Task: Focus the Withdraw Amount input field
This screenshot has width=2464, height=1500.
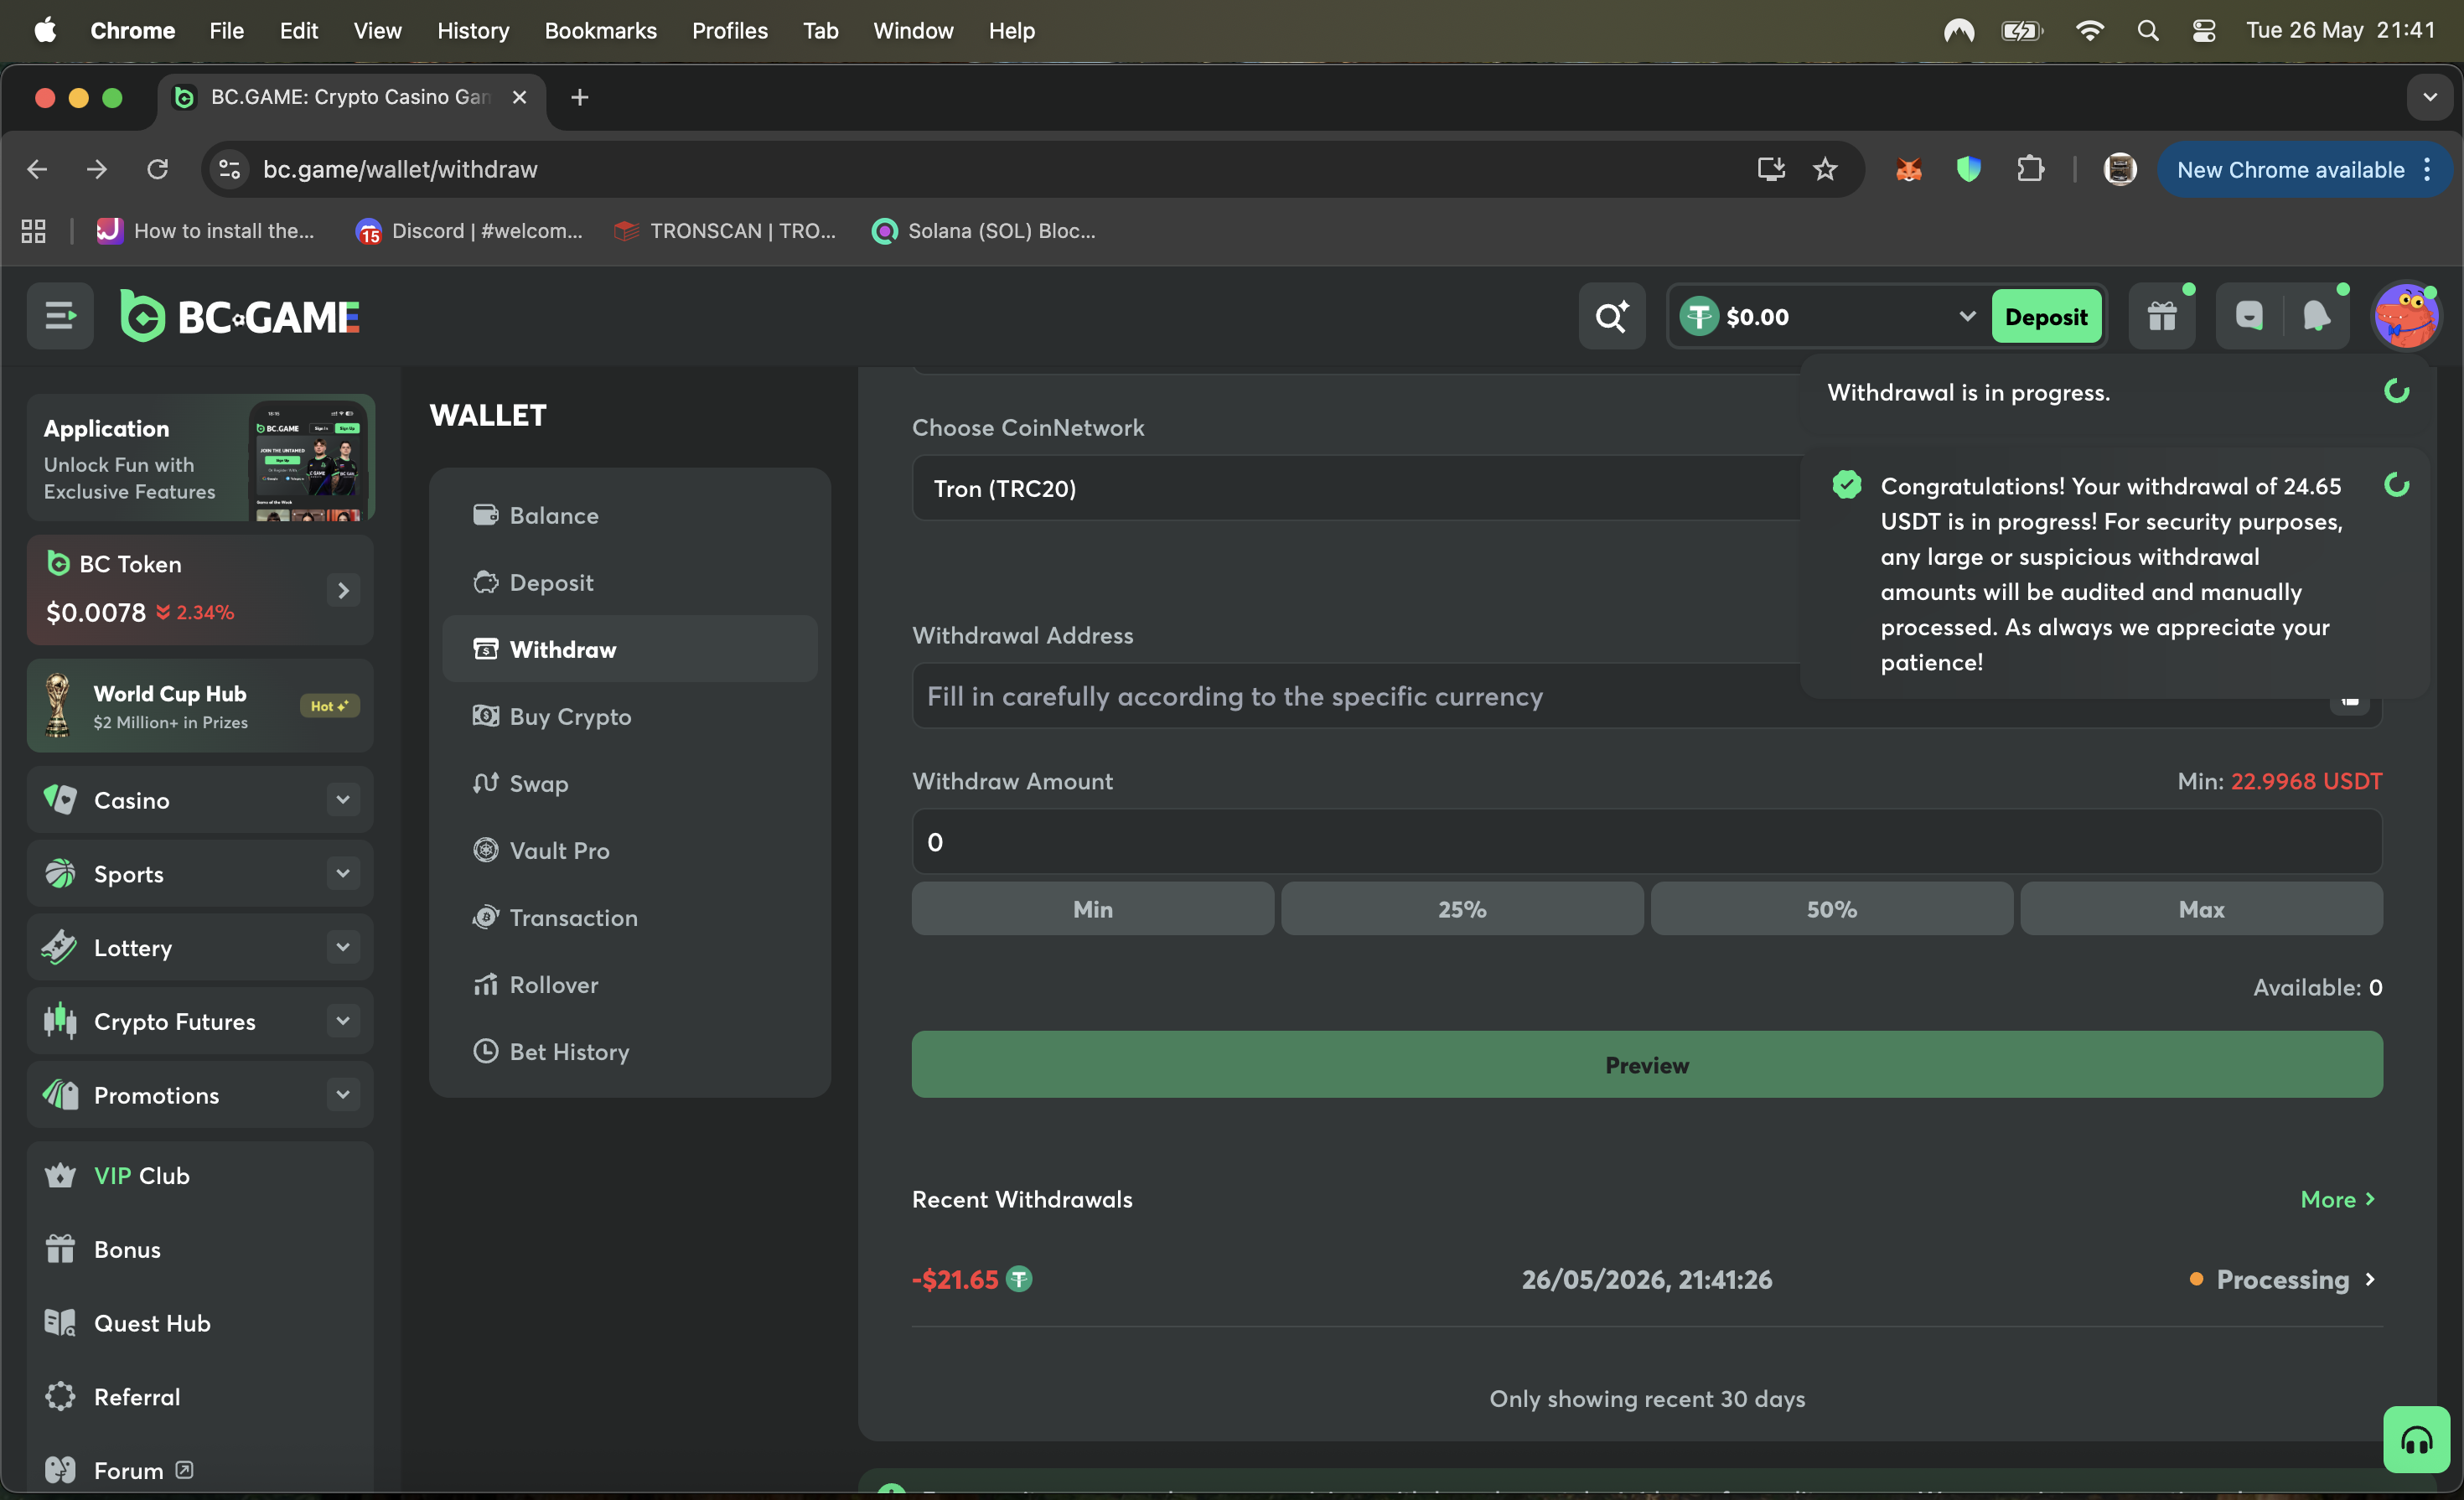Action: (1647, 841)
